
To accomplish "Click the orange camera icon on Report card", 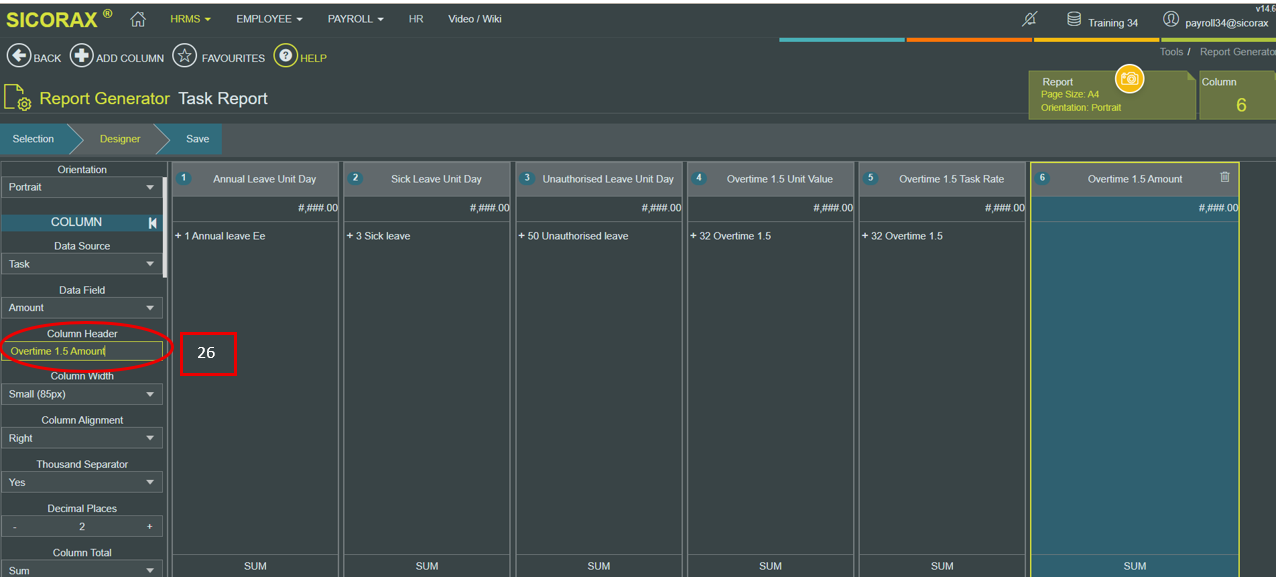I will 1129,79.
